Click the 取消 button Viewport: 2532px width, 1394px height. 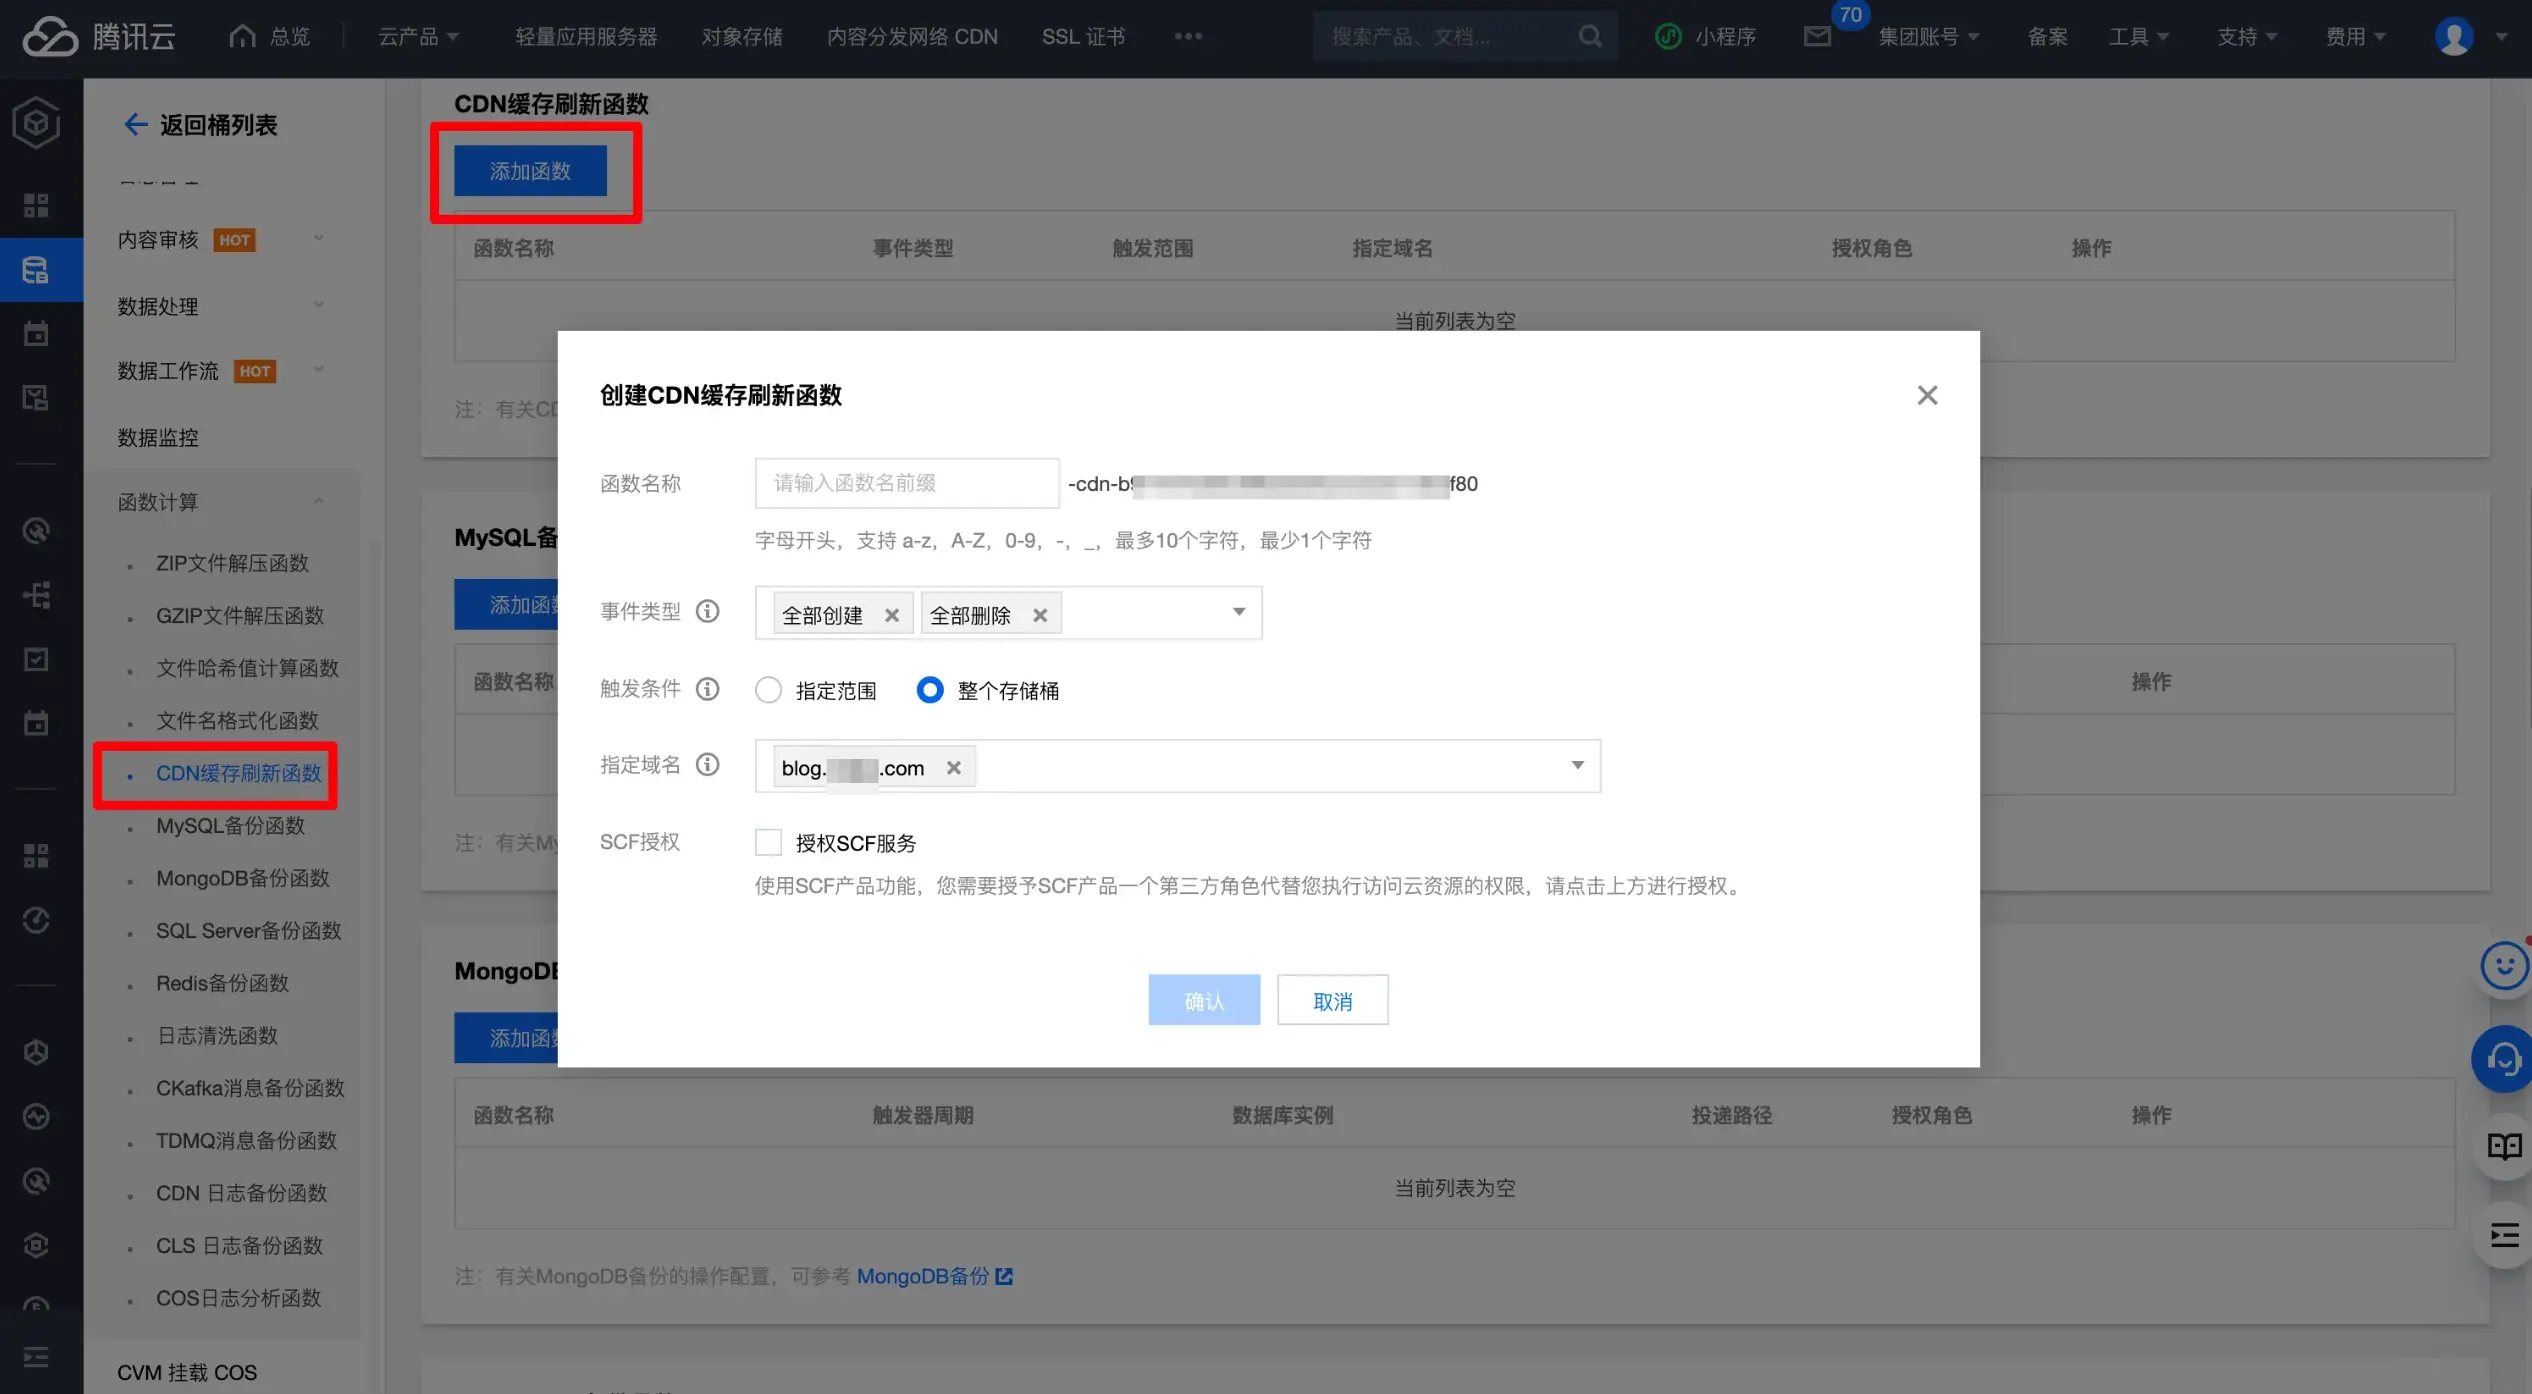click(1332, 1000)
